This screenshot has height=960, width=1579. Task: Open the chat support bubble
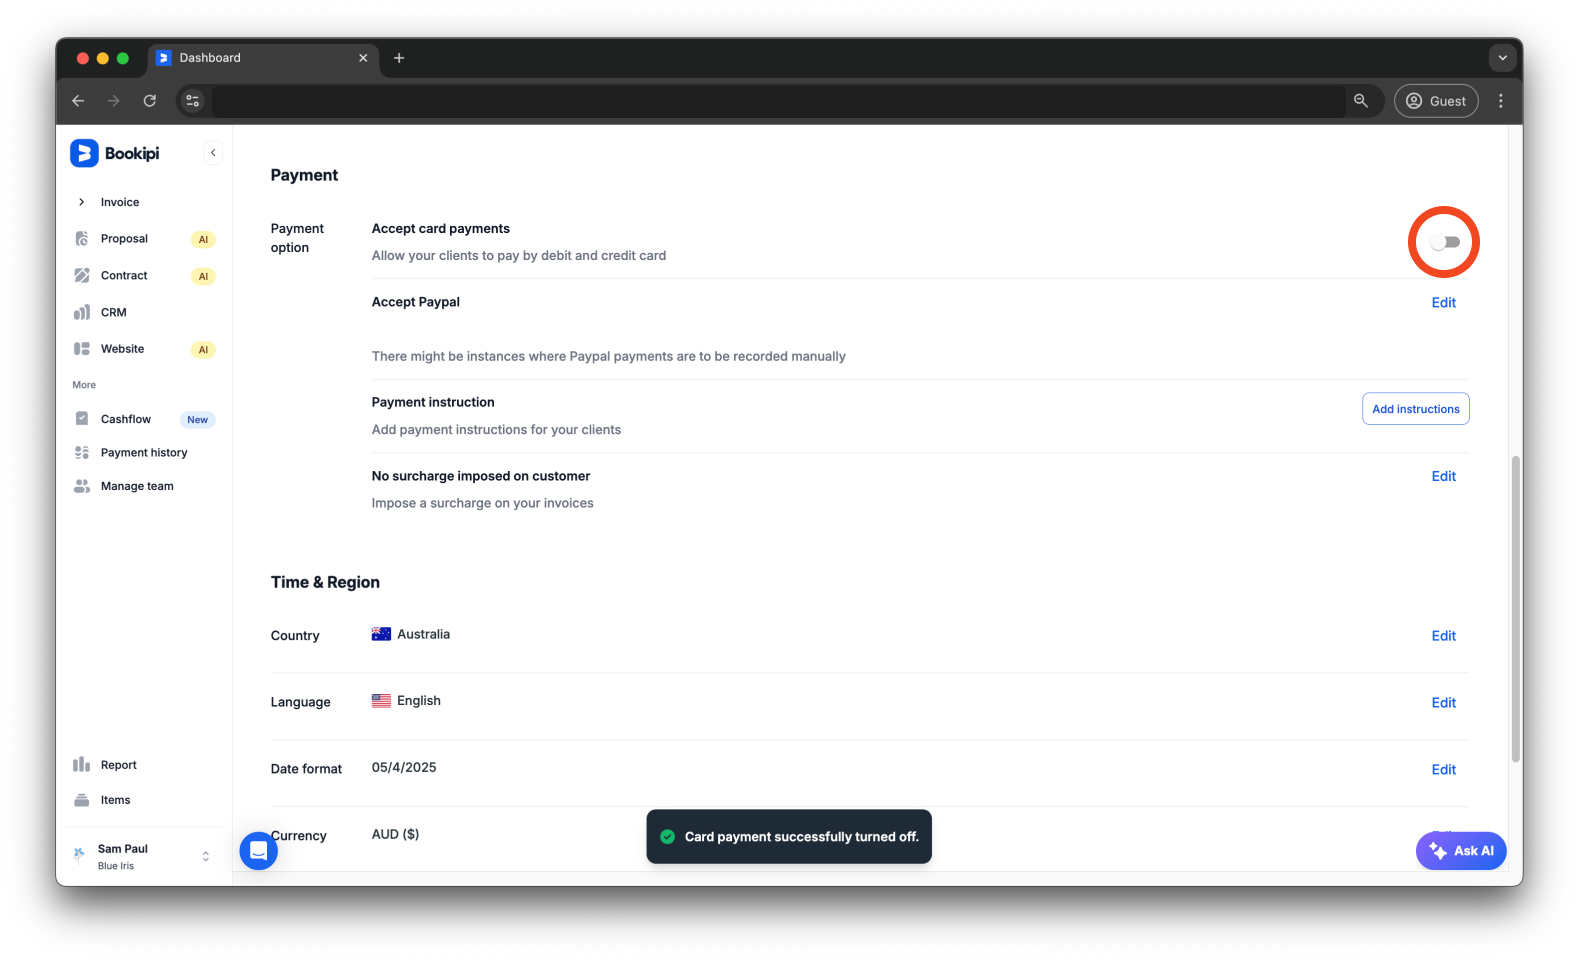[x=258, y=851]
